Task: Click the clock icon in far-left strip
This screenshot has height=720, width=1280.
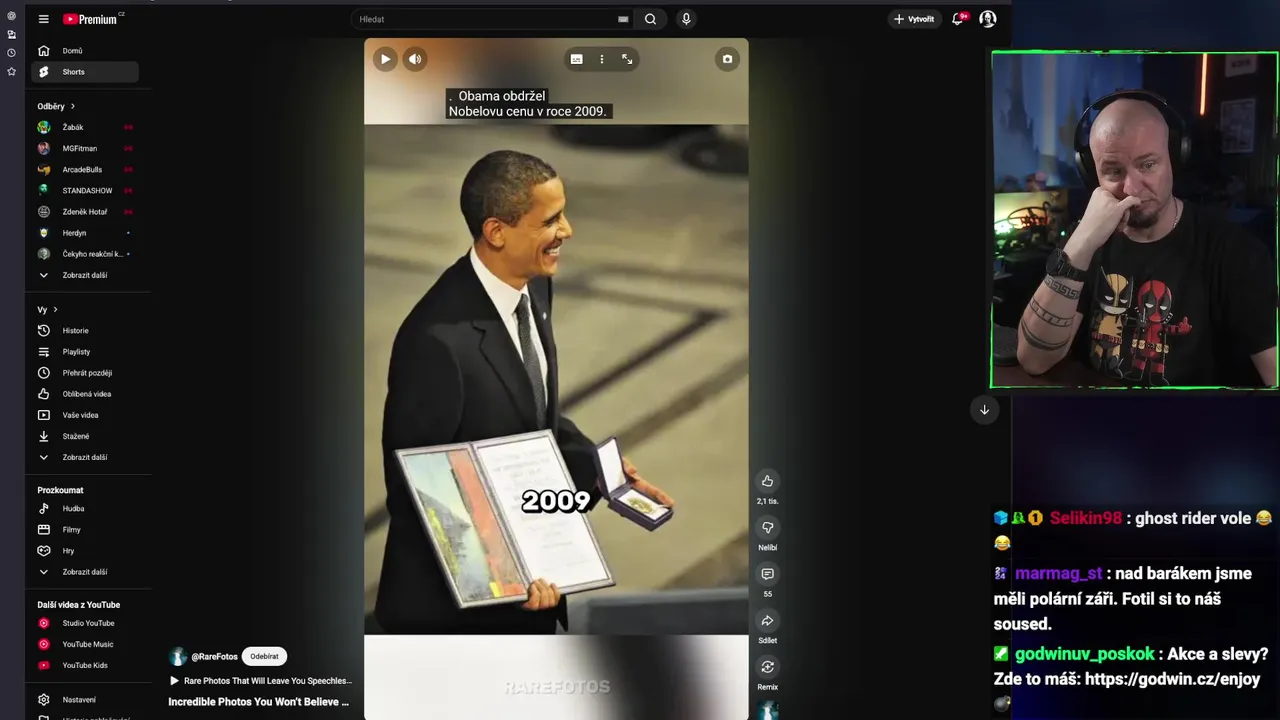Action: pos(11,53)
